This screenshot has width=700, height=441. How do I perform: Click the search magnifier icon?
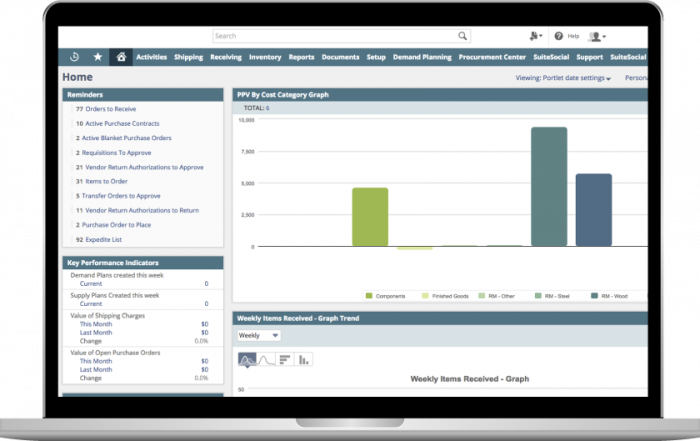pos(462,36)
